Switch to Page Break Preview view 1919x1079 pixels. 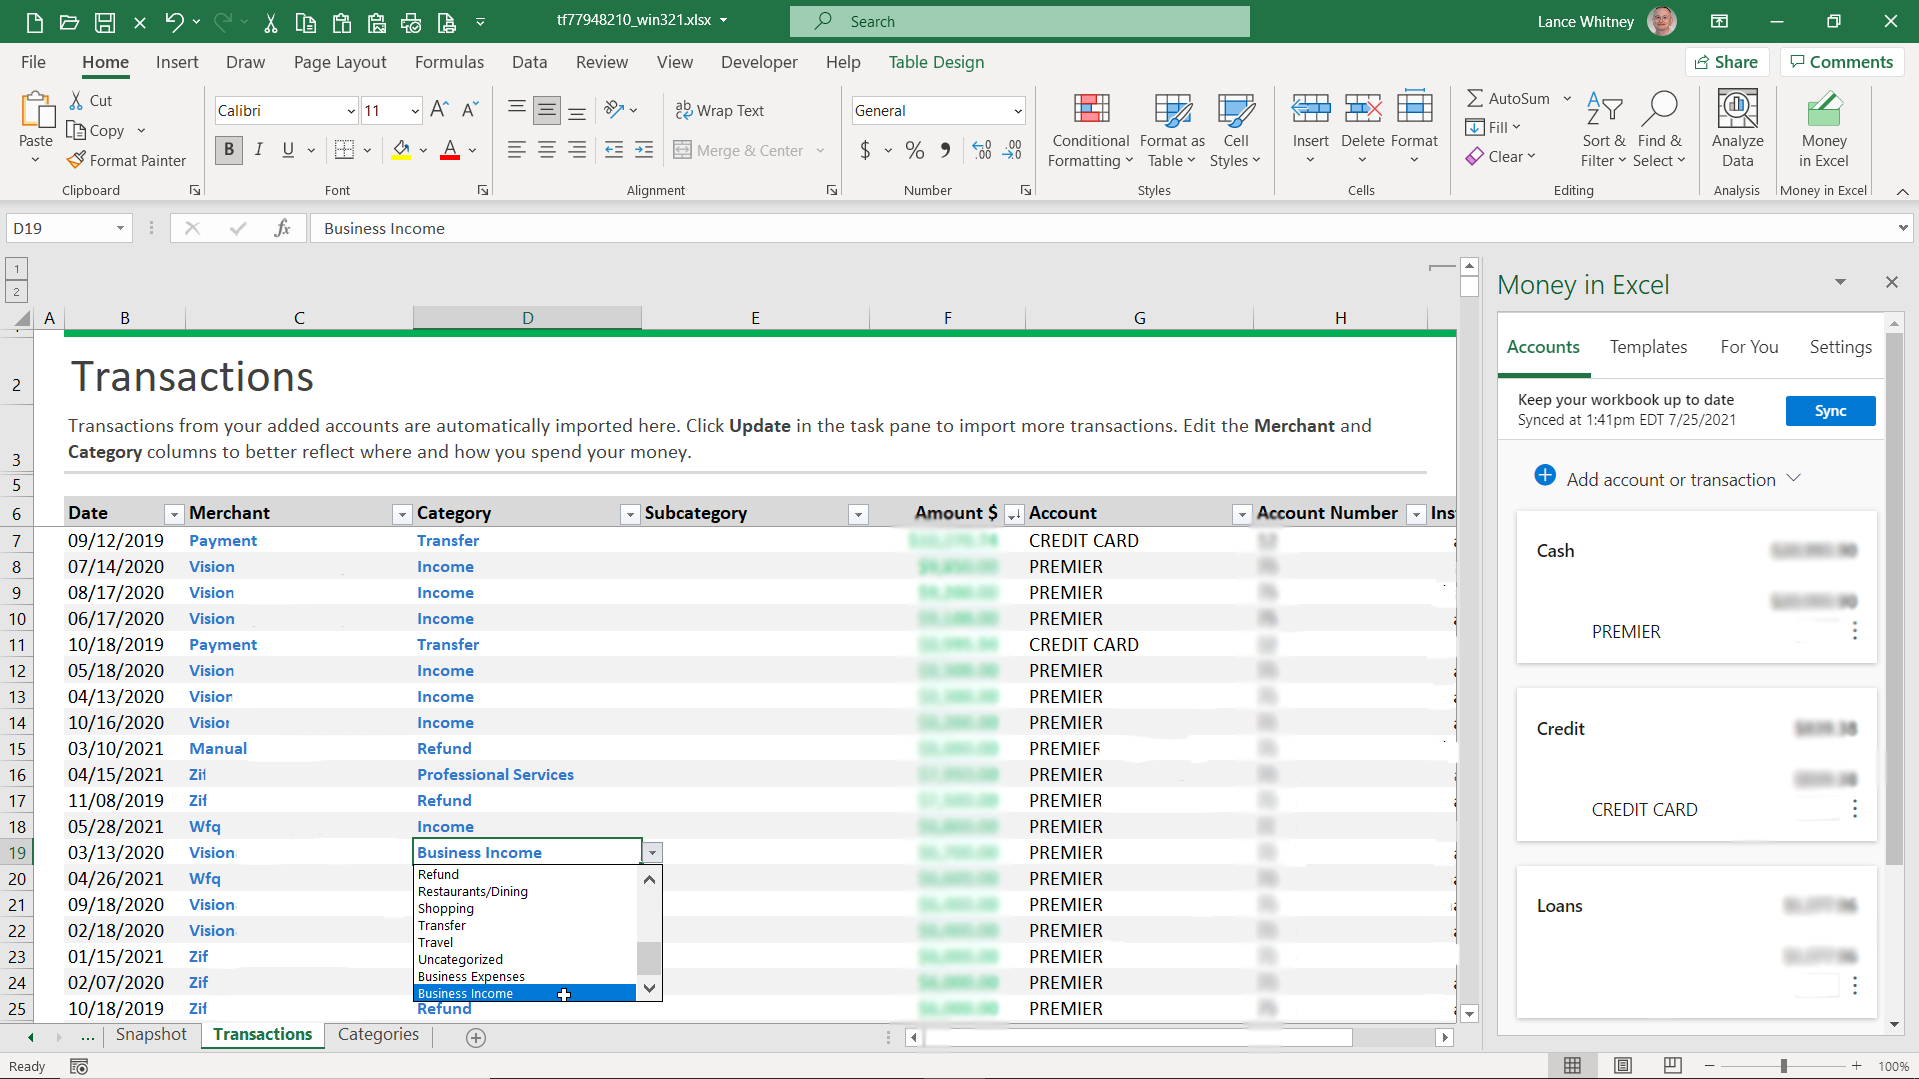(x=1673, y=1066)
